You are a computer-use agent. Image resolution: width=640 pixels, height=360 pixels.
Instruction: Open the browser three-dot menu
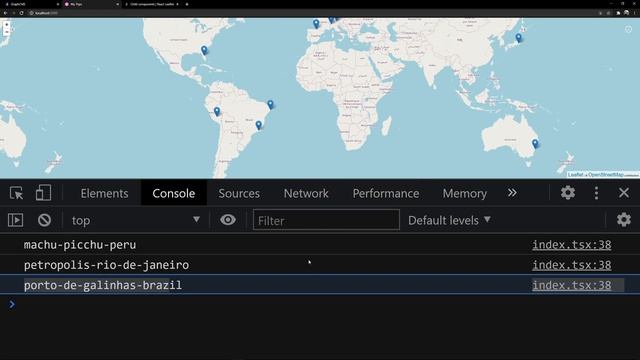(635, 13)
